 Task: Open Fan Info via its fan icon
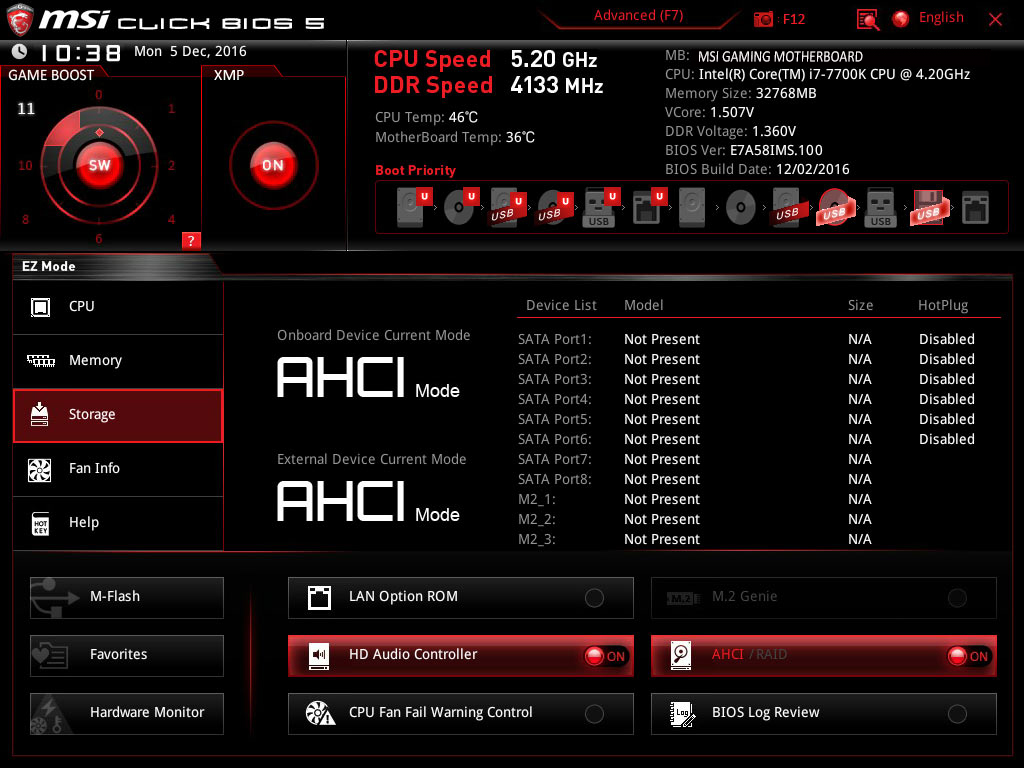point(40,470)
